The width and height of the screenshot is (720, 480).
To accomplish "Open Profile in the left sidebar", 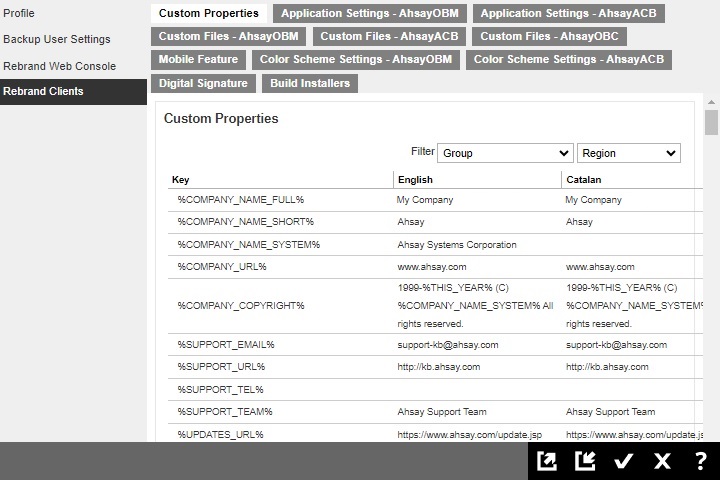I will click(19, 14).
